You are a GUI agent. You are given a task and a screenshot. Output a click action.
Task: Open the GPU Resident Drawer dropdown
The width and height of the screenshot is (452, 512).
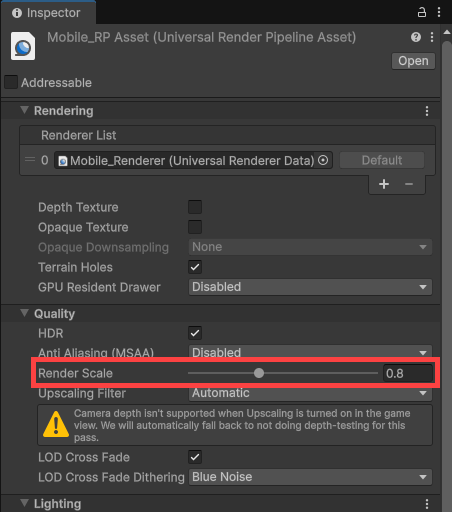coord(310,287)
